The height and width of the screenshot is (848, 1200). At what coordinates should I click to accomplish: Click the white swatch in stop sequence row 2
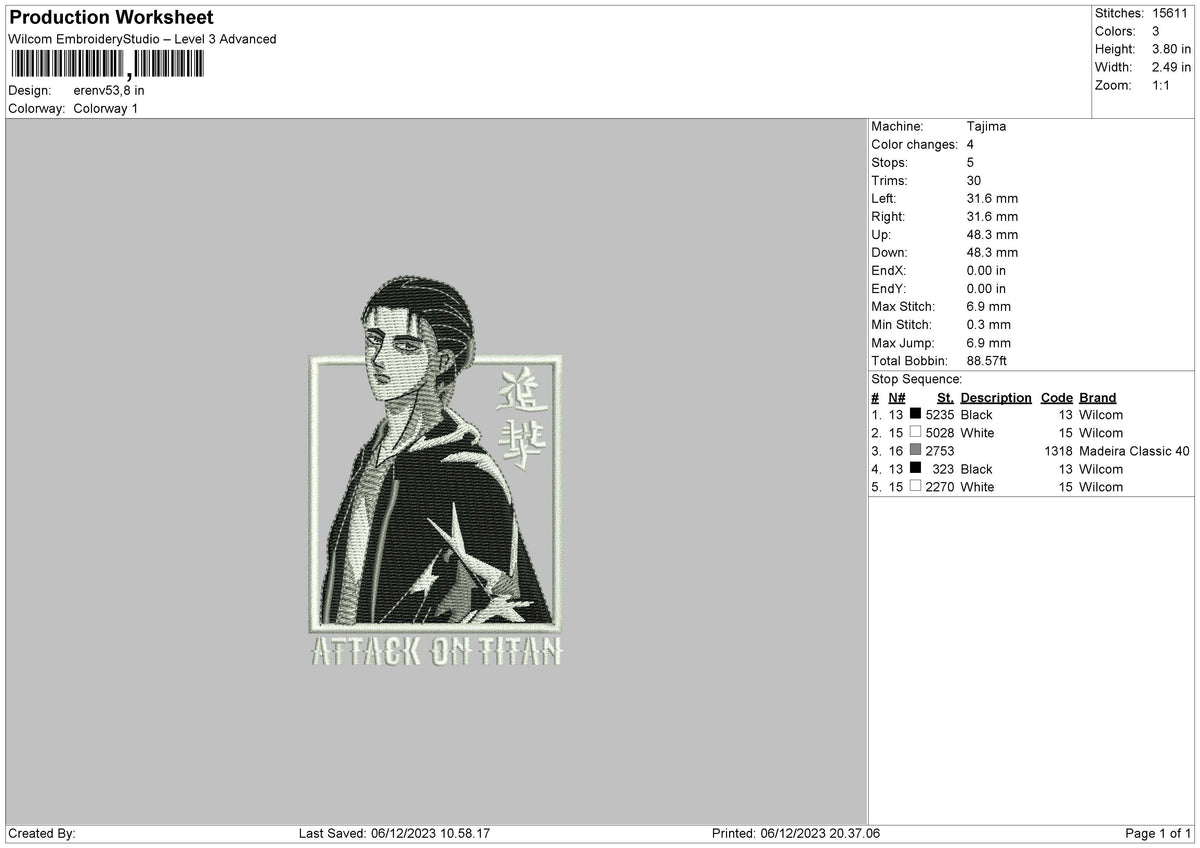coord(915,433)
